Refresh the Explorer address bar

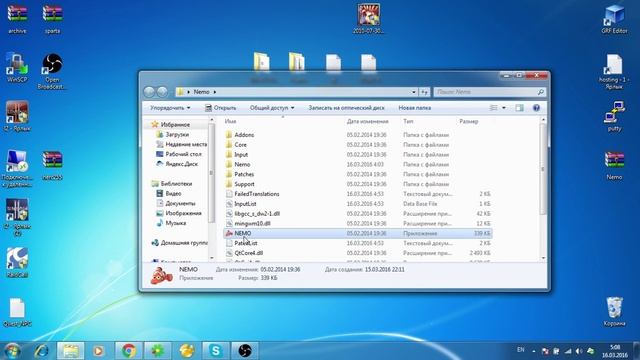(424, 92)
